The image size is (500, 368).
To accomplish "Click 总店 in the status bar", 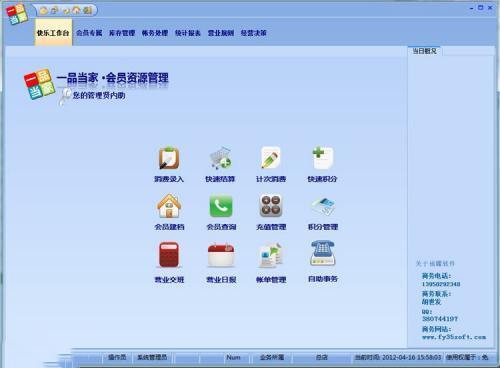I will [x=322, y=357].
